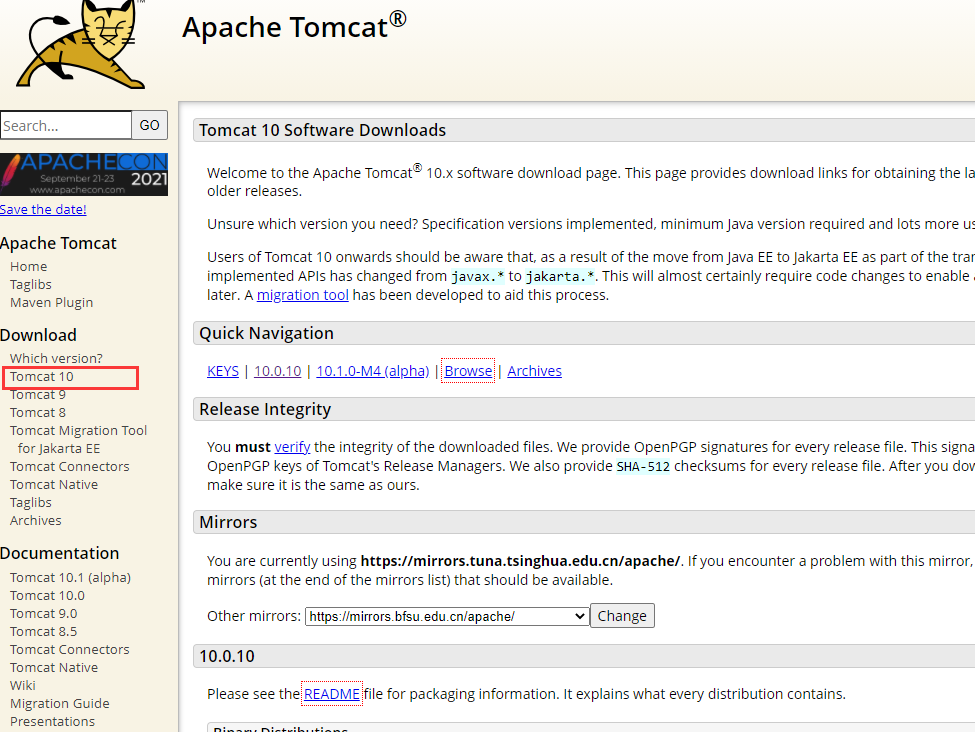Open Tomcat 8.5 documentation link

coord(44,632)
